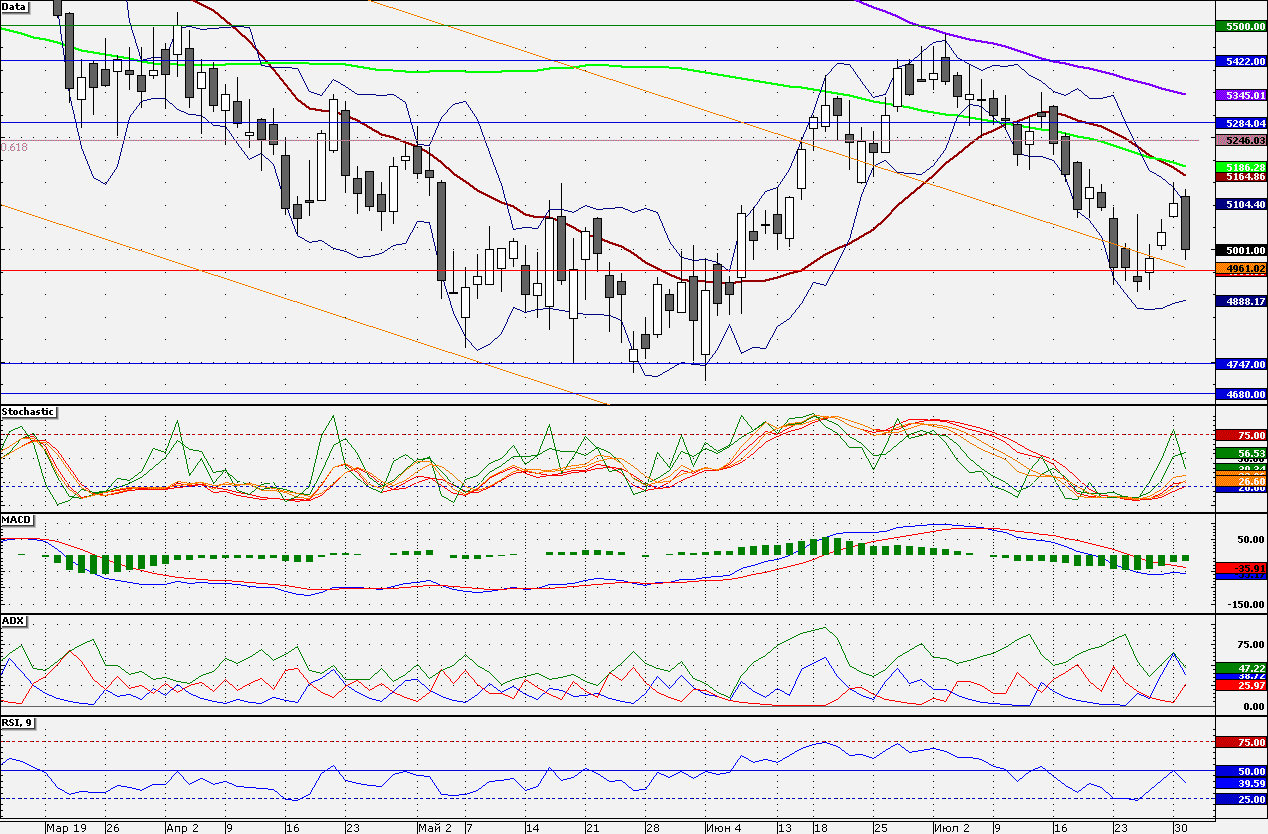1268x834 pixels.
Task: Click the RSI, 9 panel label
Action: [17, 723]
